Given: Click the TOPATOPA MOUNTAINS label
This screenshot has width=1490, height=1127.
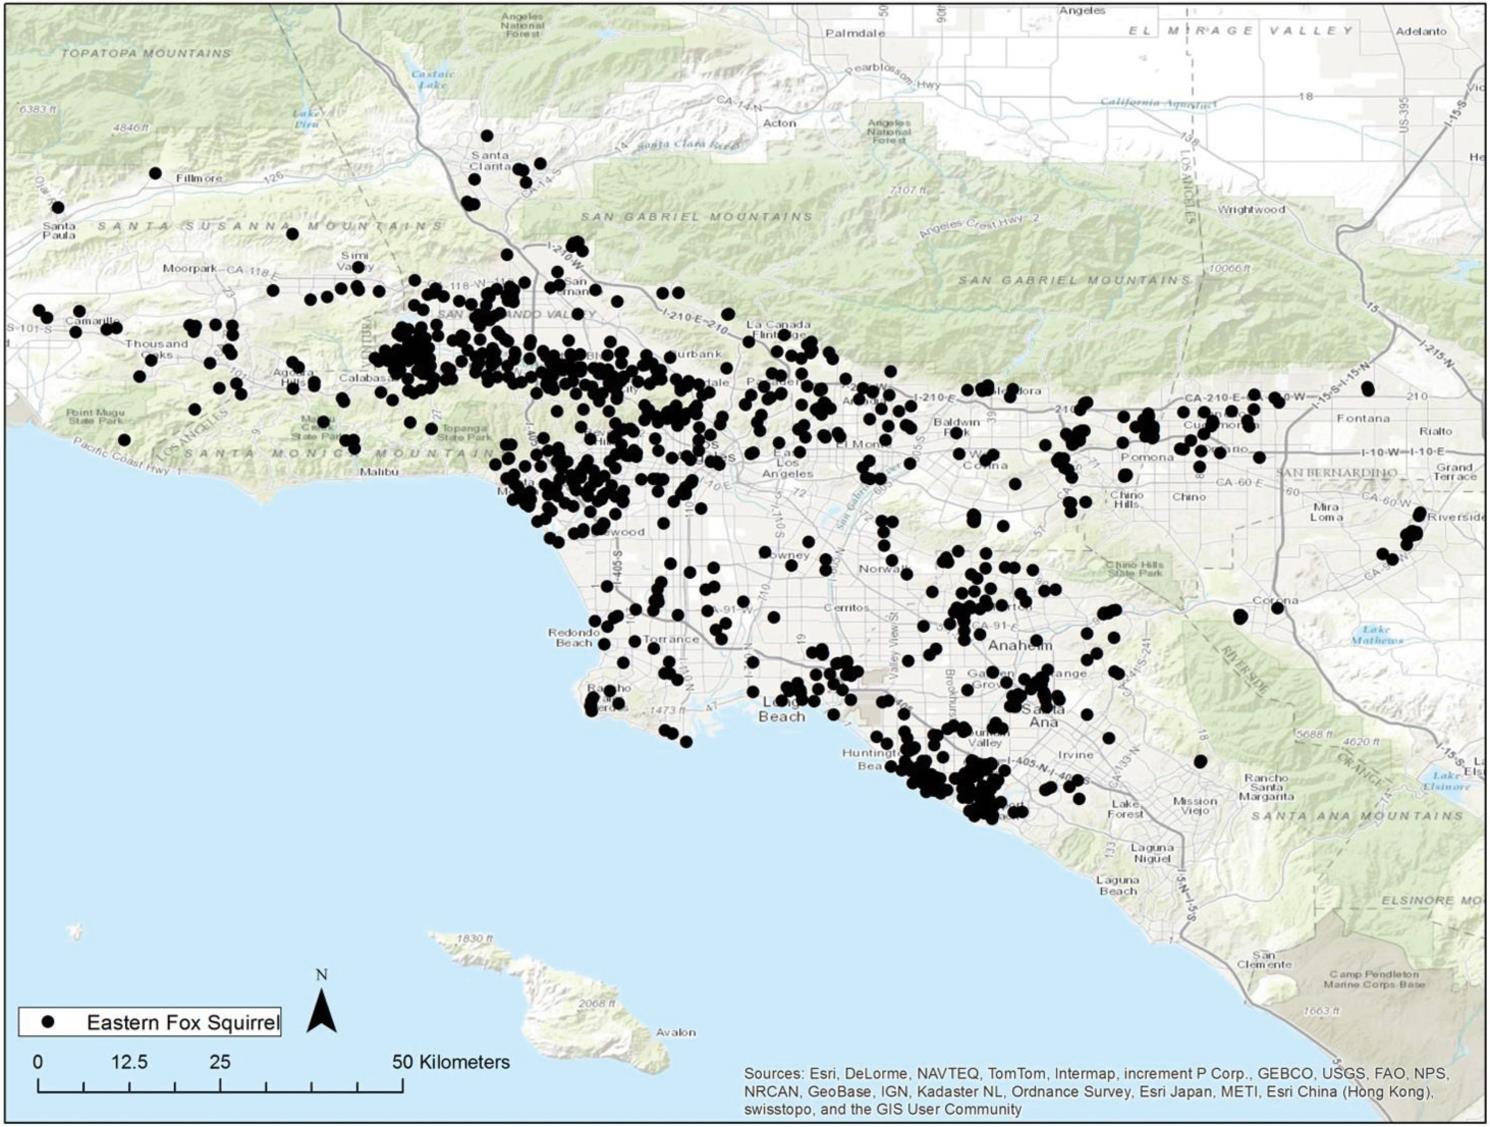Looking at the screenshot, I should click(x=146, y=53).
